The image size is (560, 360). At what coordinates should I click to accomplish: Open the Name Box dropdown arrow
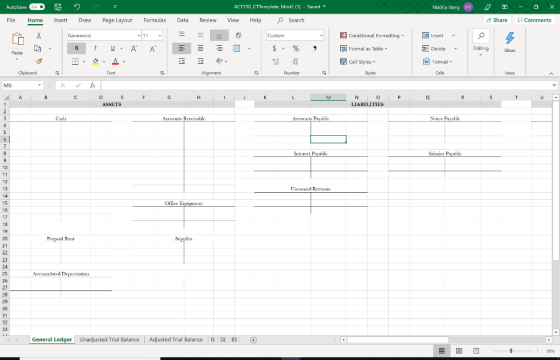point(39,85)
